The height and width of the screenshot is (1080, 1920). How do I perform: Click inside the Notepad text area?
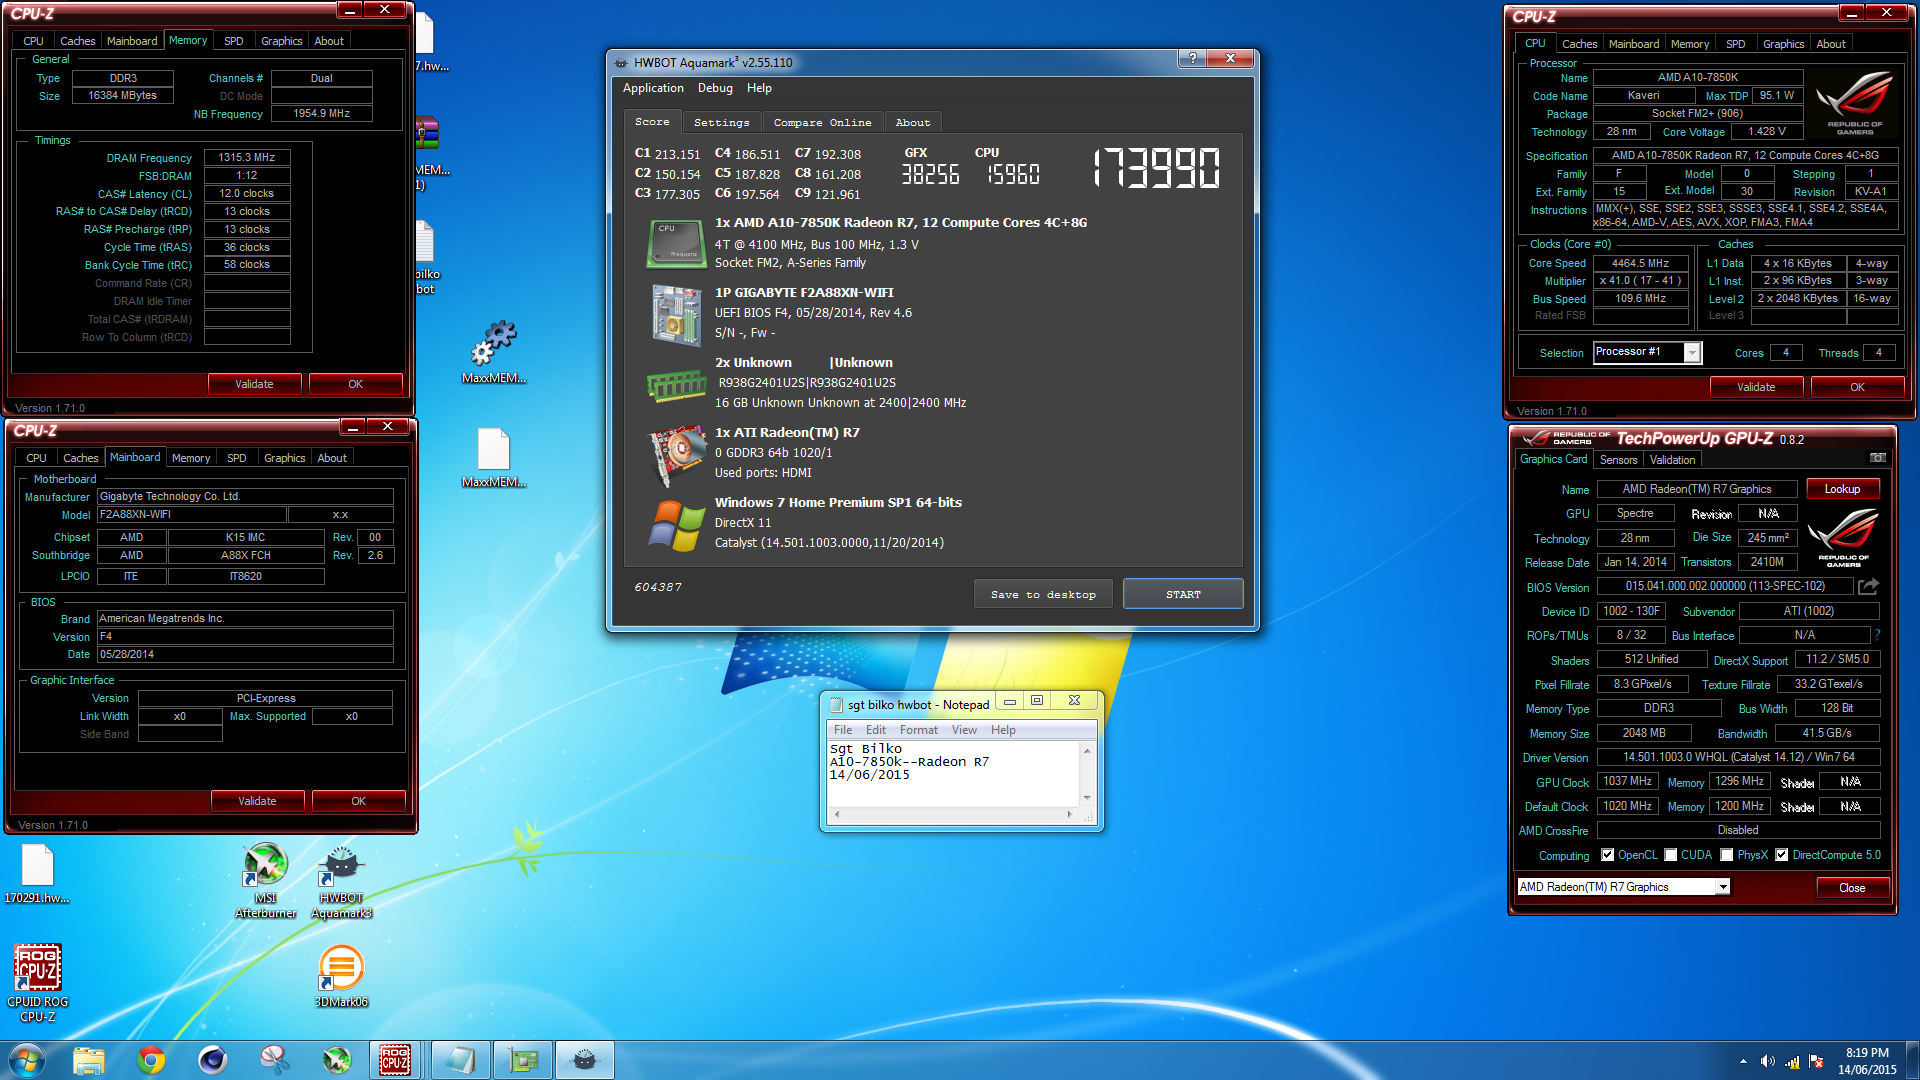point(953,774)
